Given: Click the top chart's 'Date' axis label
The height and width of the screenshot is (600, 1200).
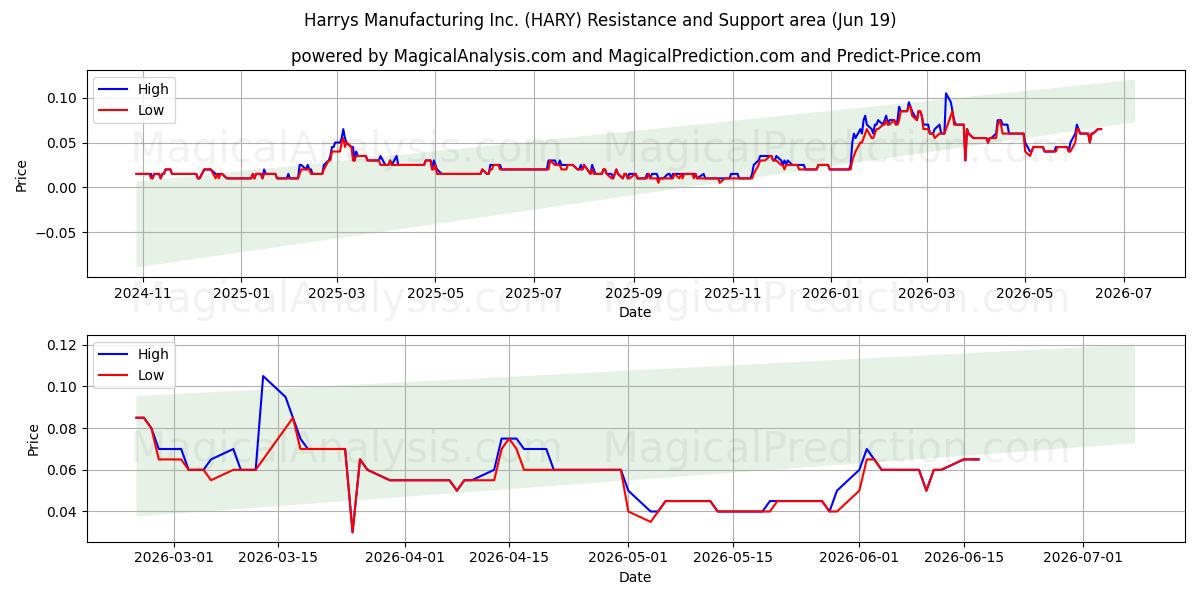Looking at the screenshot, I should click(x=635, y=312).
